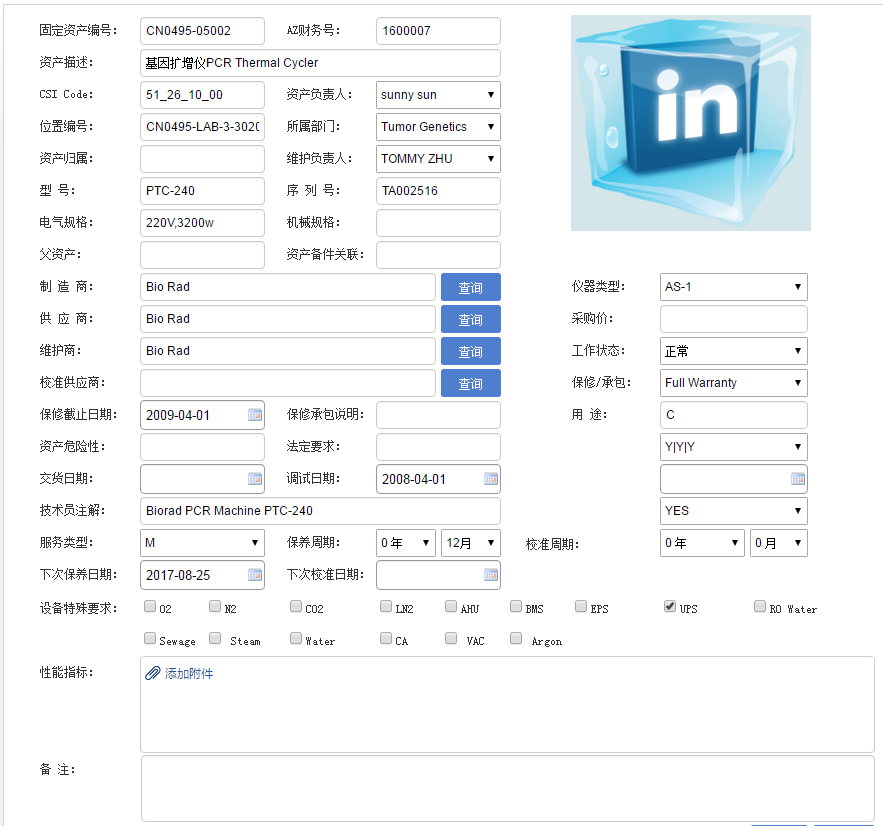Open calendar for the empty date field below 用途

click(x=797, y=479)
